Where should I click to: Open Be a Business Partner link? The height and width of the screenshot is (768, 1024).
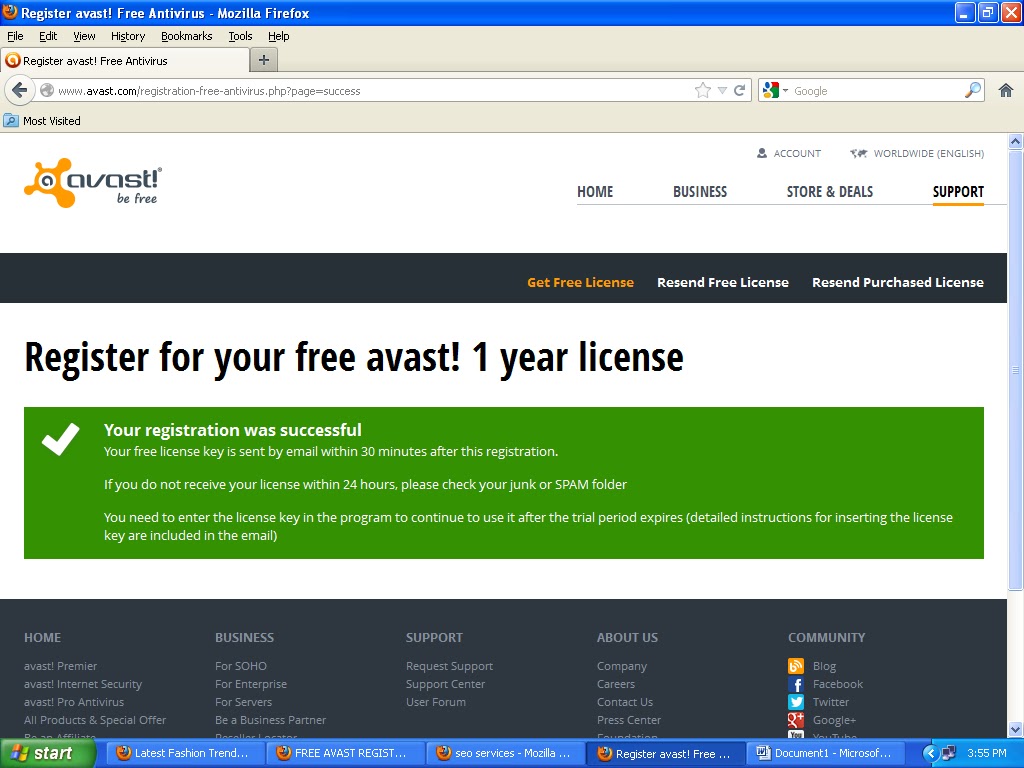pos(270,720)
